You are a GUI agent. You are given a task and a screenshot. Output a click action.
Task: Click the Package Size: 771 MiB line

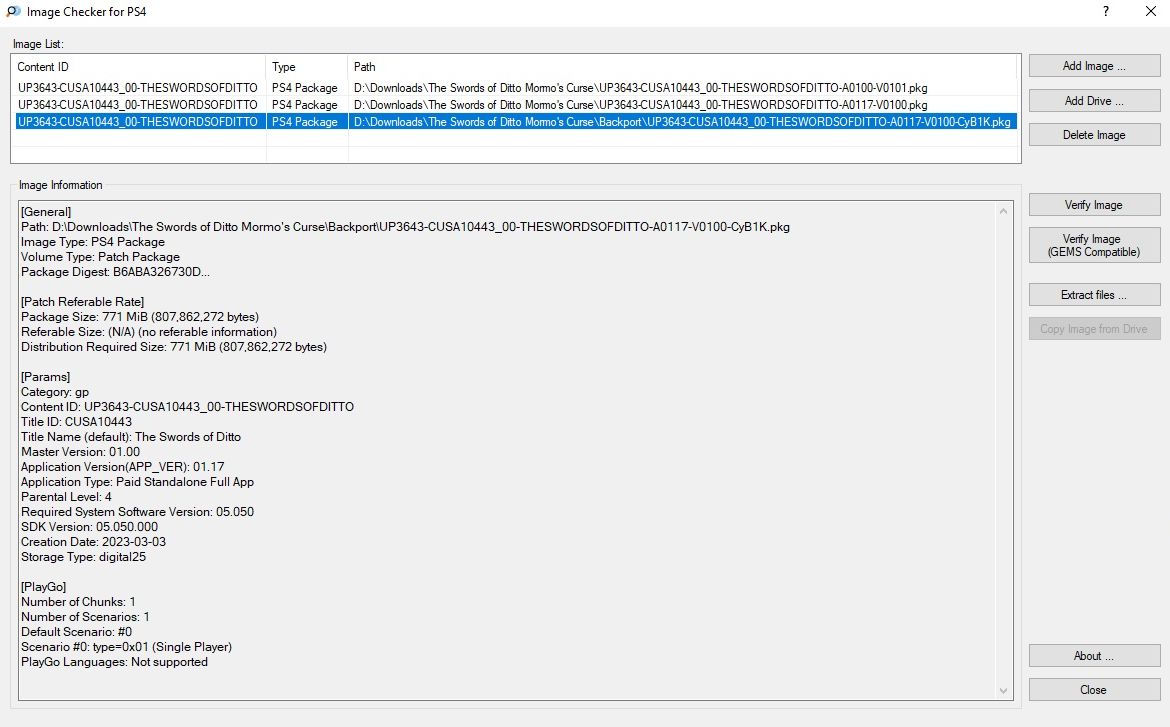140,317
